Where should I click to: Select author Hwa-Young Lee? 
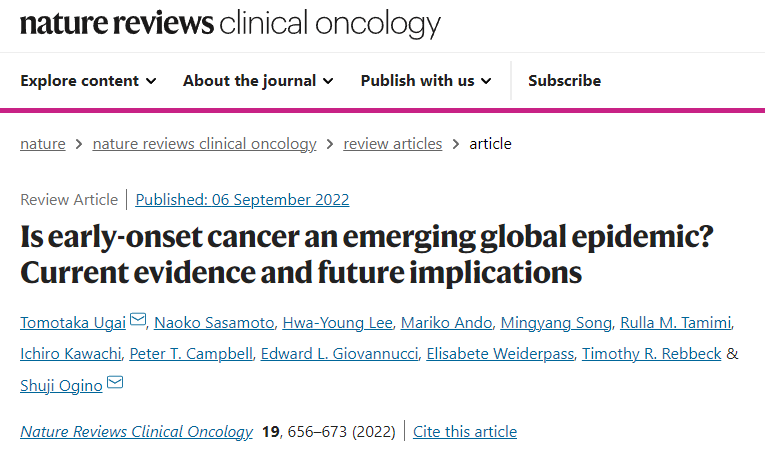pos(338,322)
